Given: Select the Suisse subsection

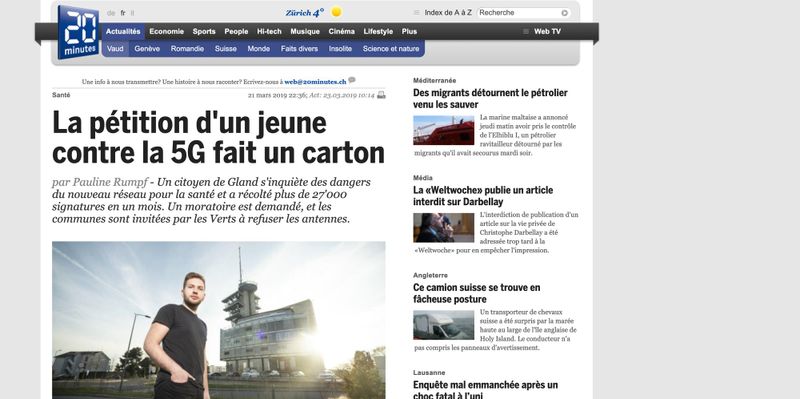Looking at the screenshot, I should click(226, 49).
